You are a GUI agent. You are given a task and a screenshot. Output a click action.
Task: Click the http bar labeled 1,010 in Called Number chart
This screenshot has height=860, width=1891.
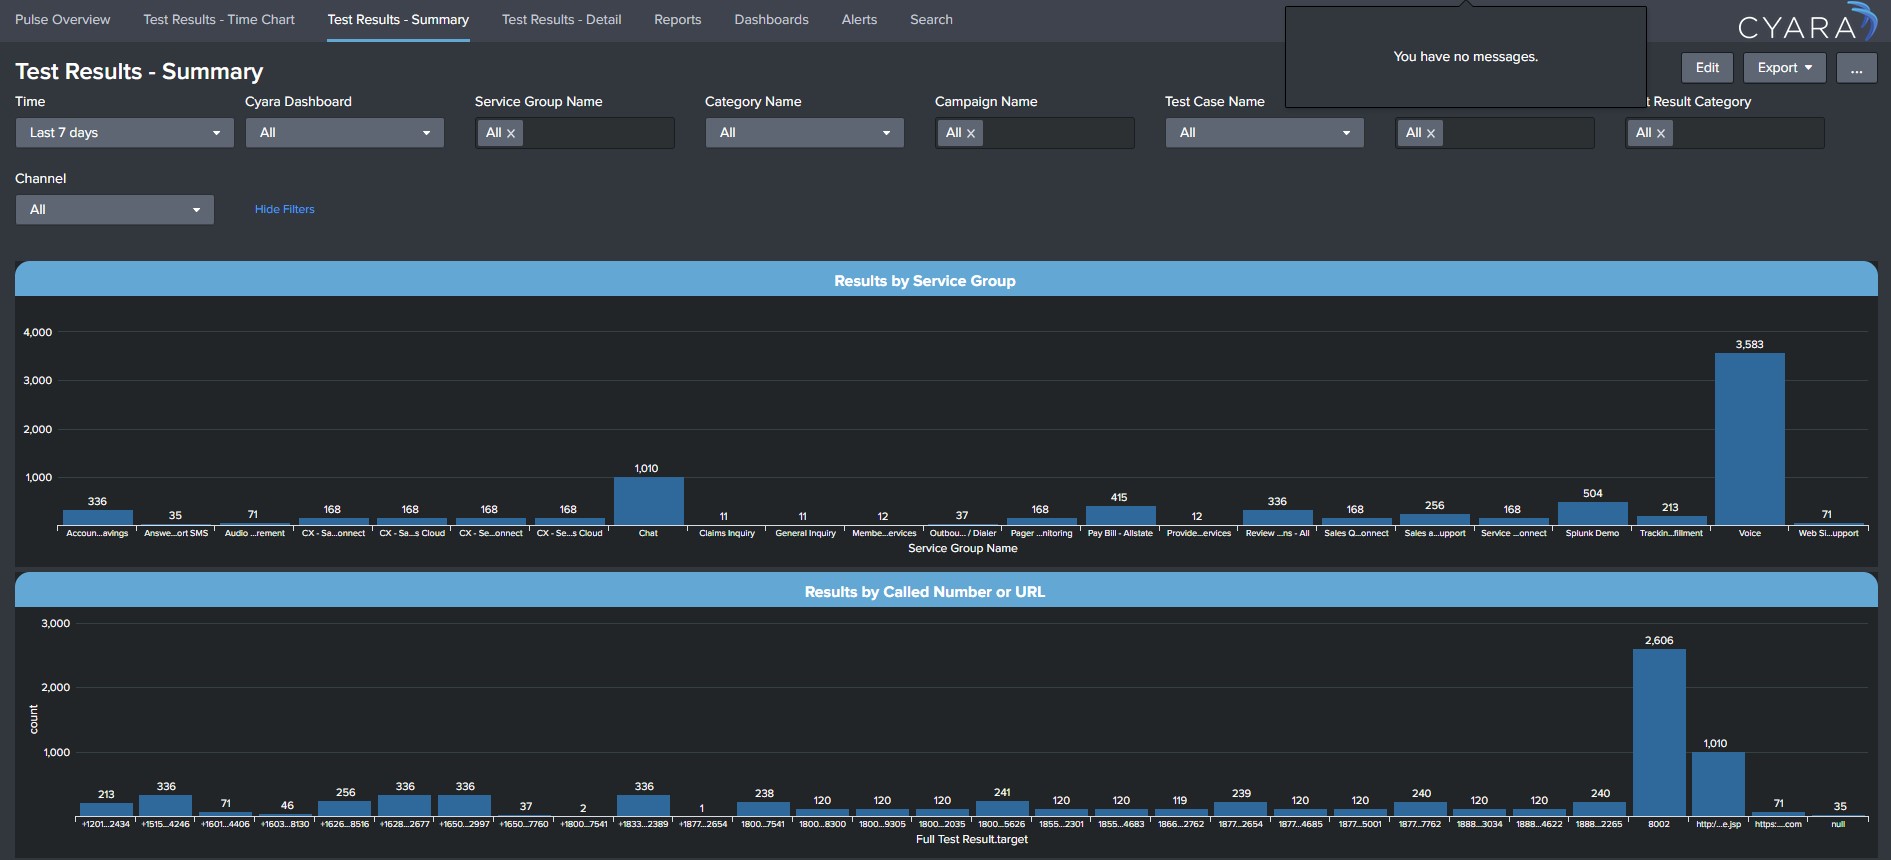click(1718, 784)
